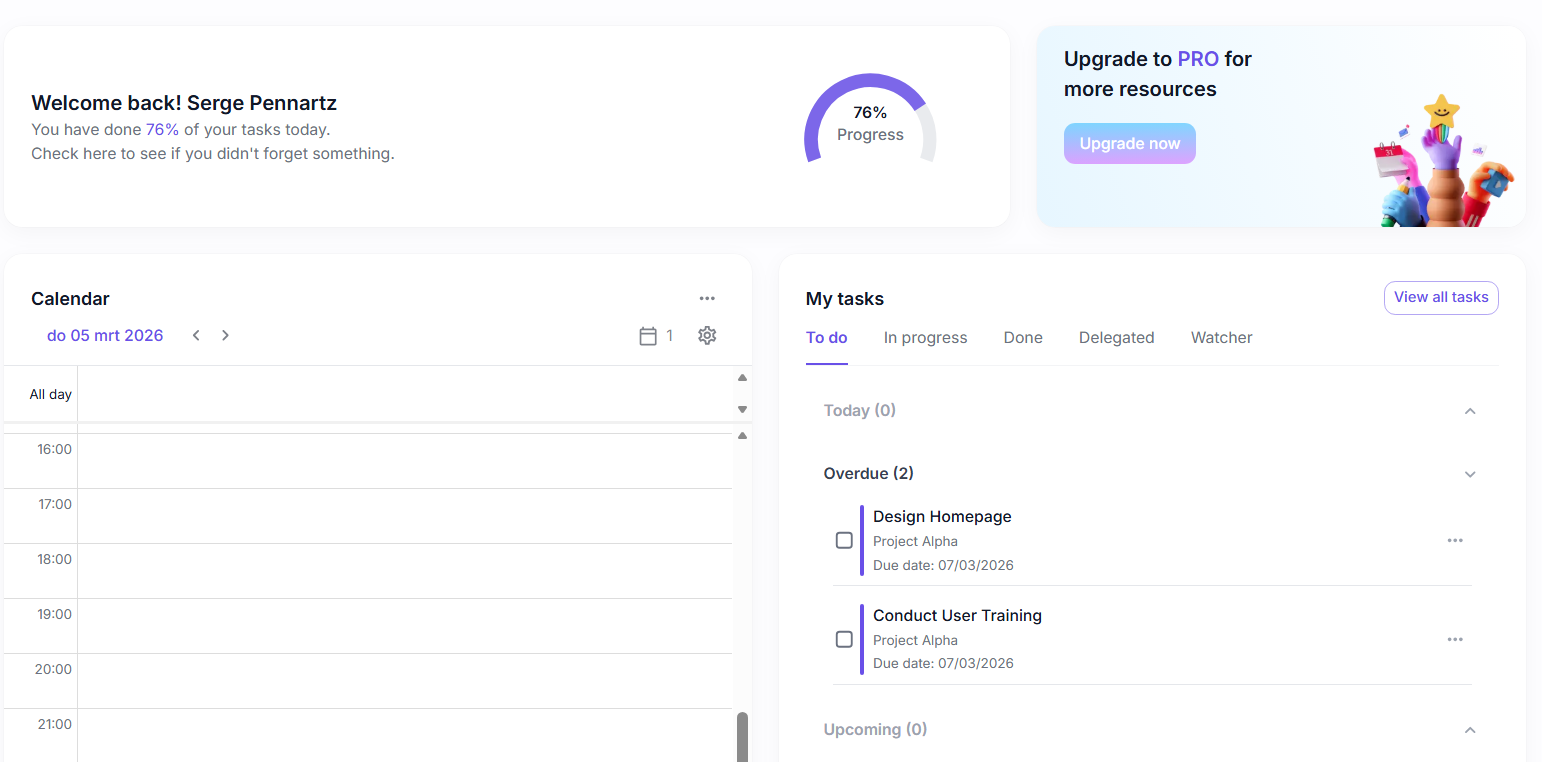Image resolution: width=1542 pixels, height=762 pixels.
Task: Open the Conduct User Training task title
Action: 957,615
